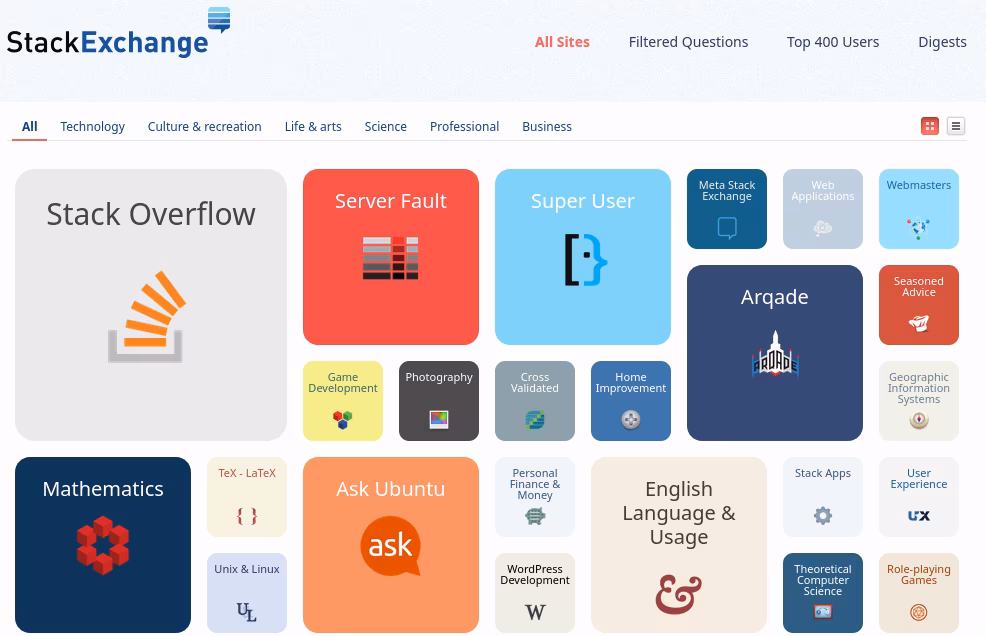Viewport: 986px width, 636px height.
Task: Click the Webmasters tile label
Action: [x=919, y=185]
